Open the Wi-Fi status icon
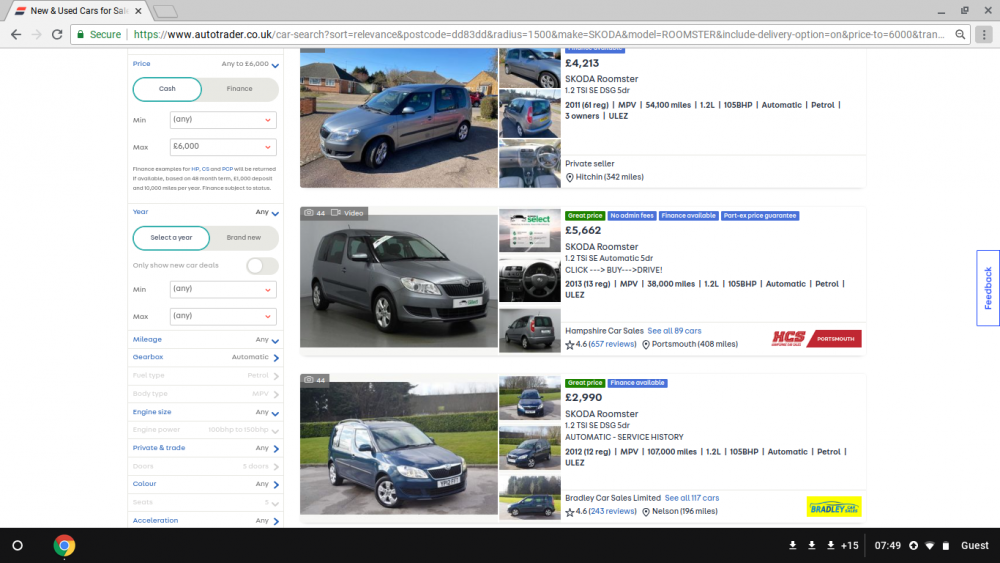Viewport: 1000px width, 563px height. coord(930,546)
